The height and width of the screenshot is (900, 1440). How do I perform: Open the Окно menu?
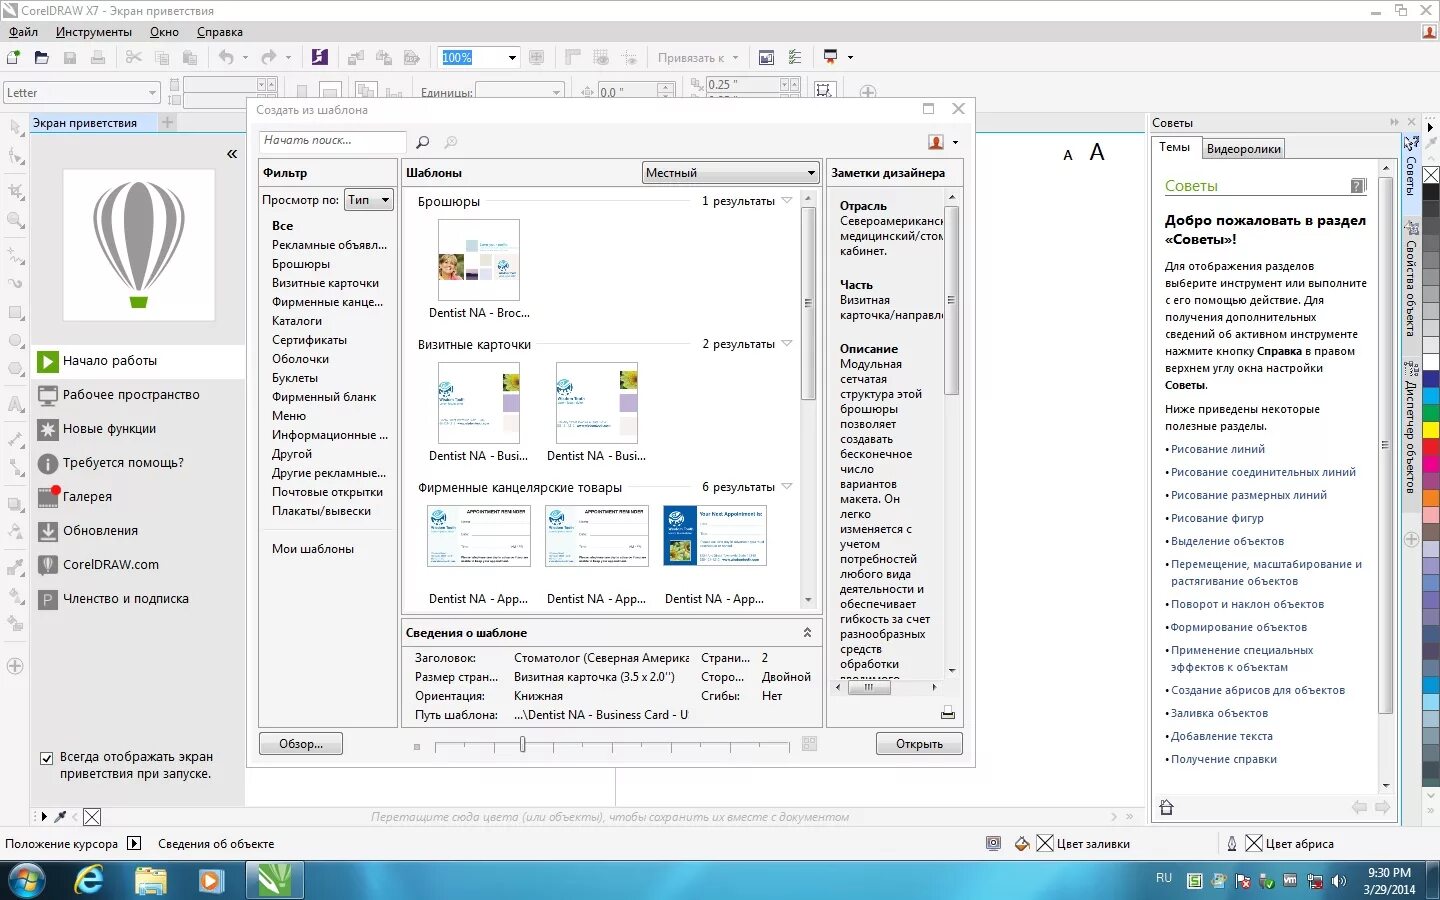pyautogui.click(x=164, y=32)
